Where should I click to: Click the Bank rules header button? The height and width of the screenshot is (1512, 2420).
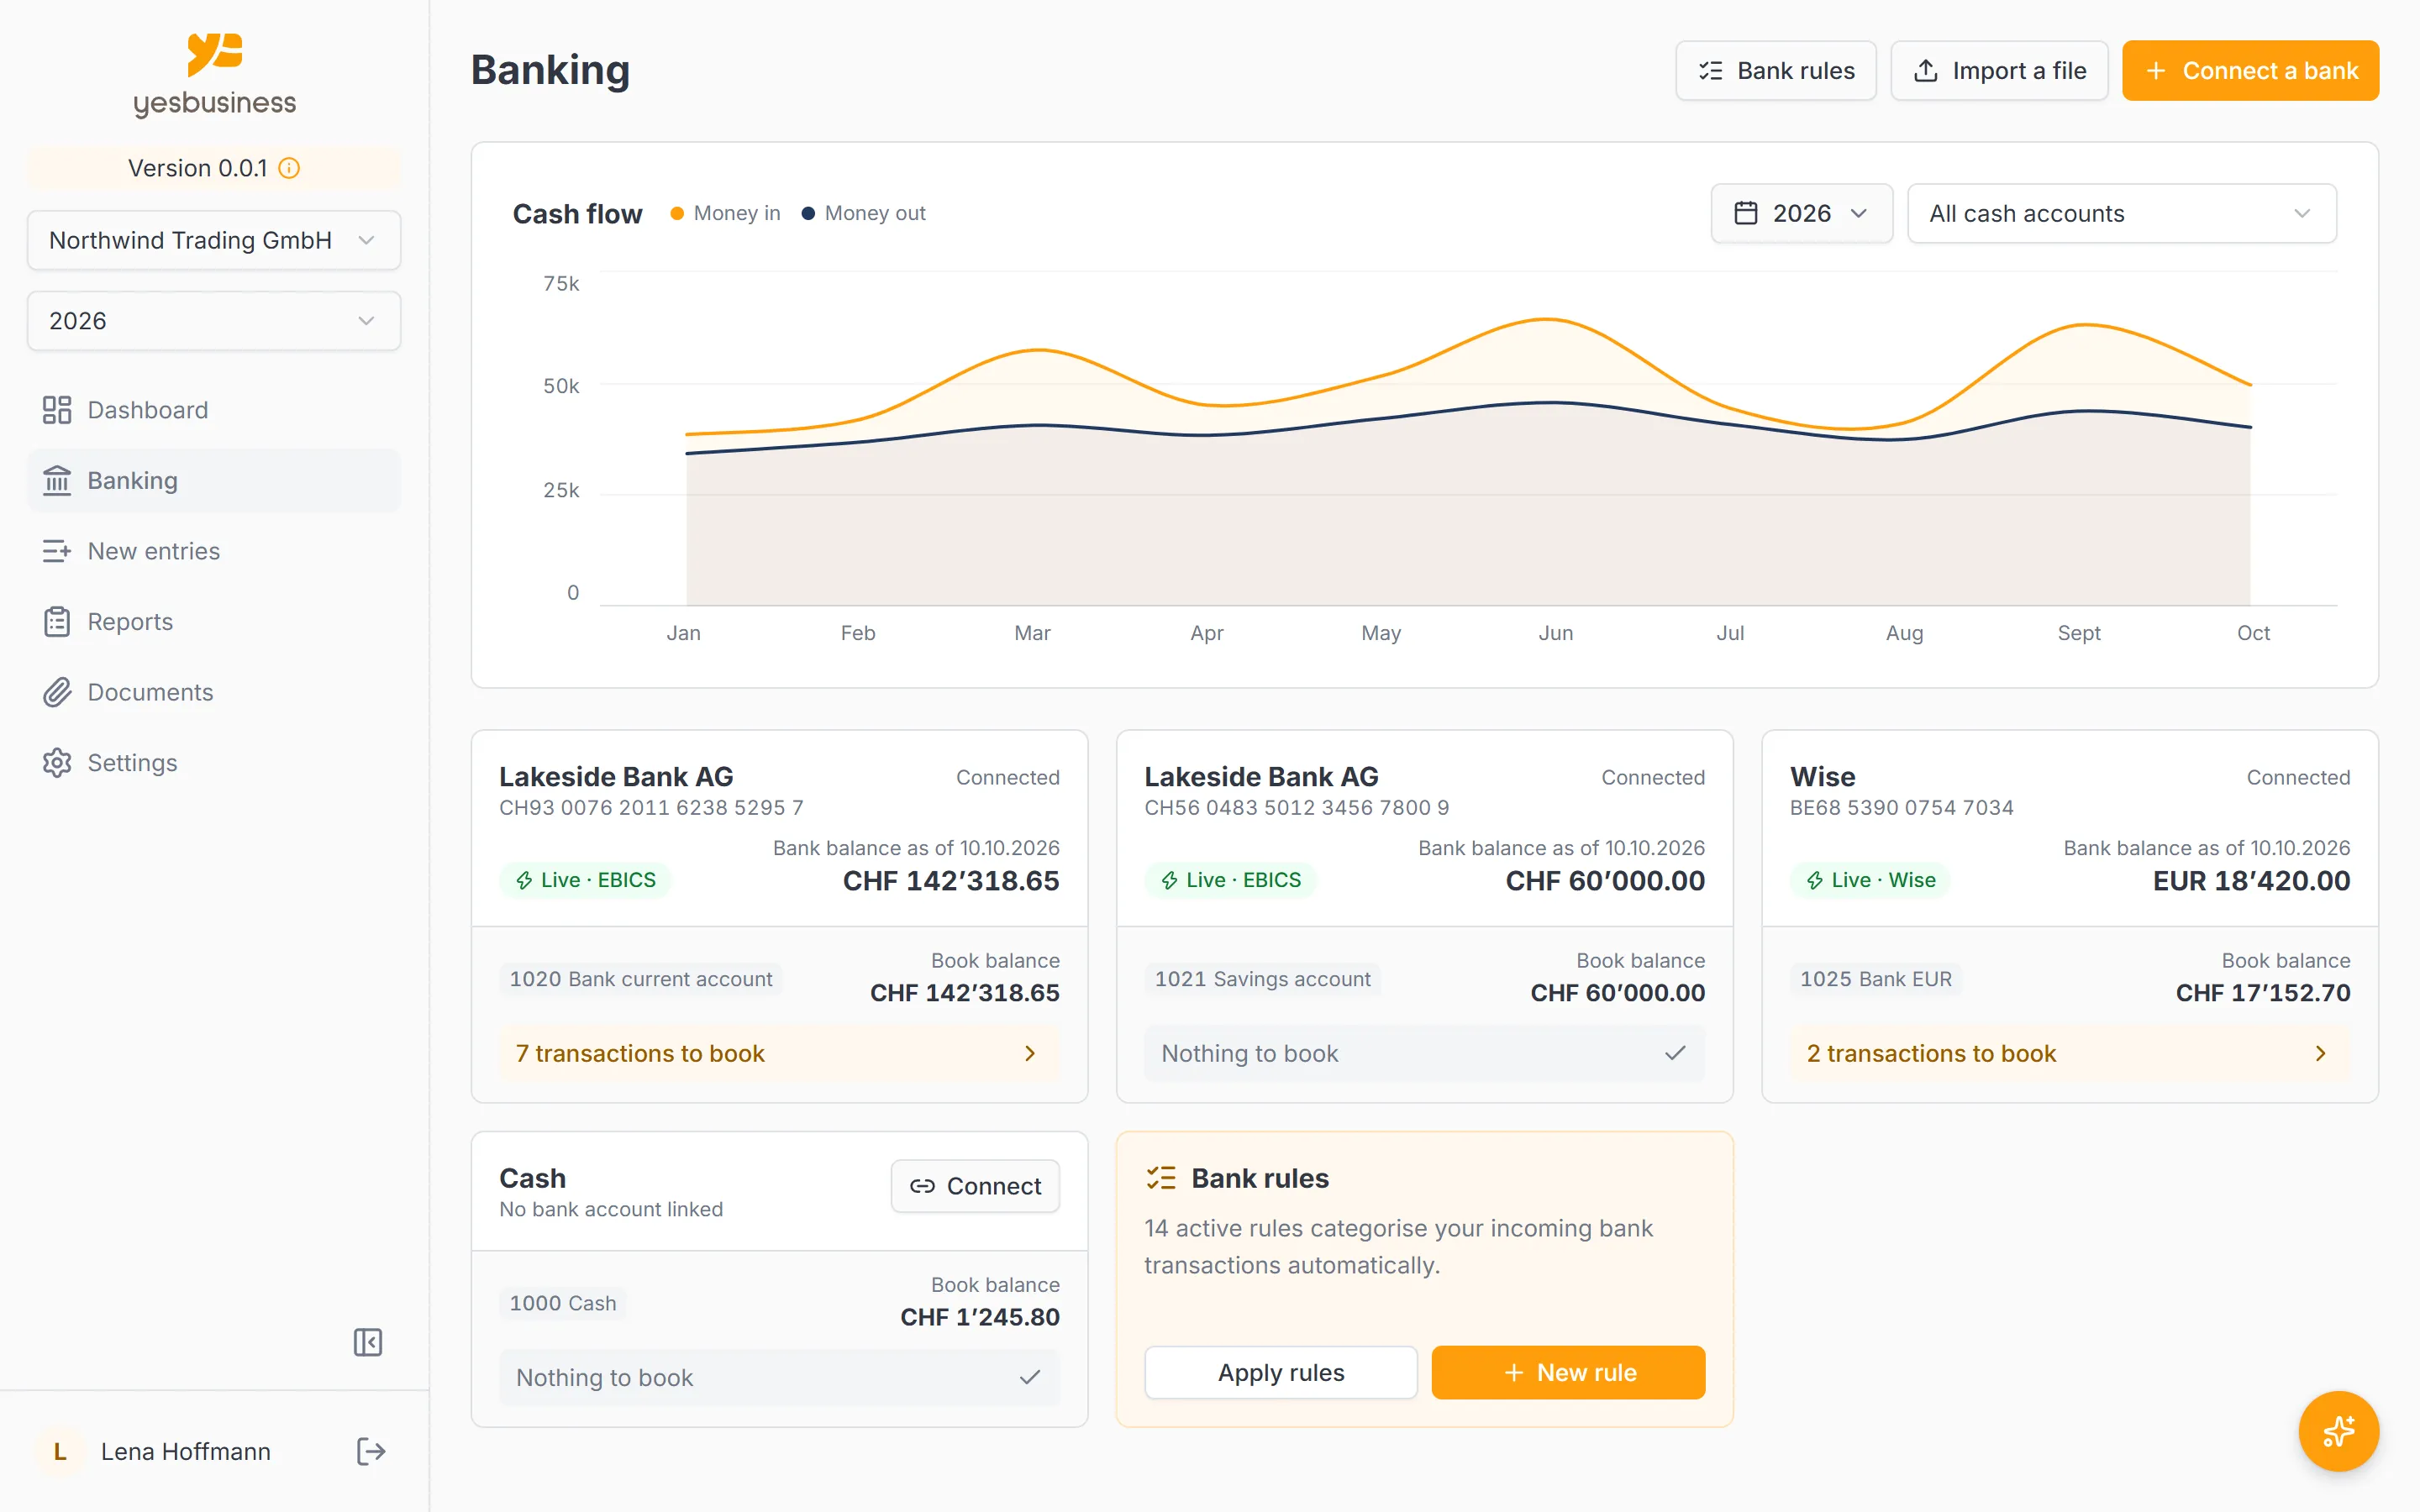(x=1776, y=71)
